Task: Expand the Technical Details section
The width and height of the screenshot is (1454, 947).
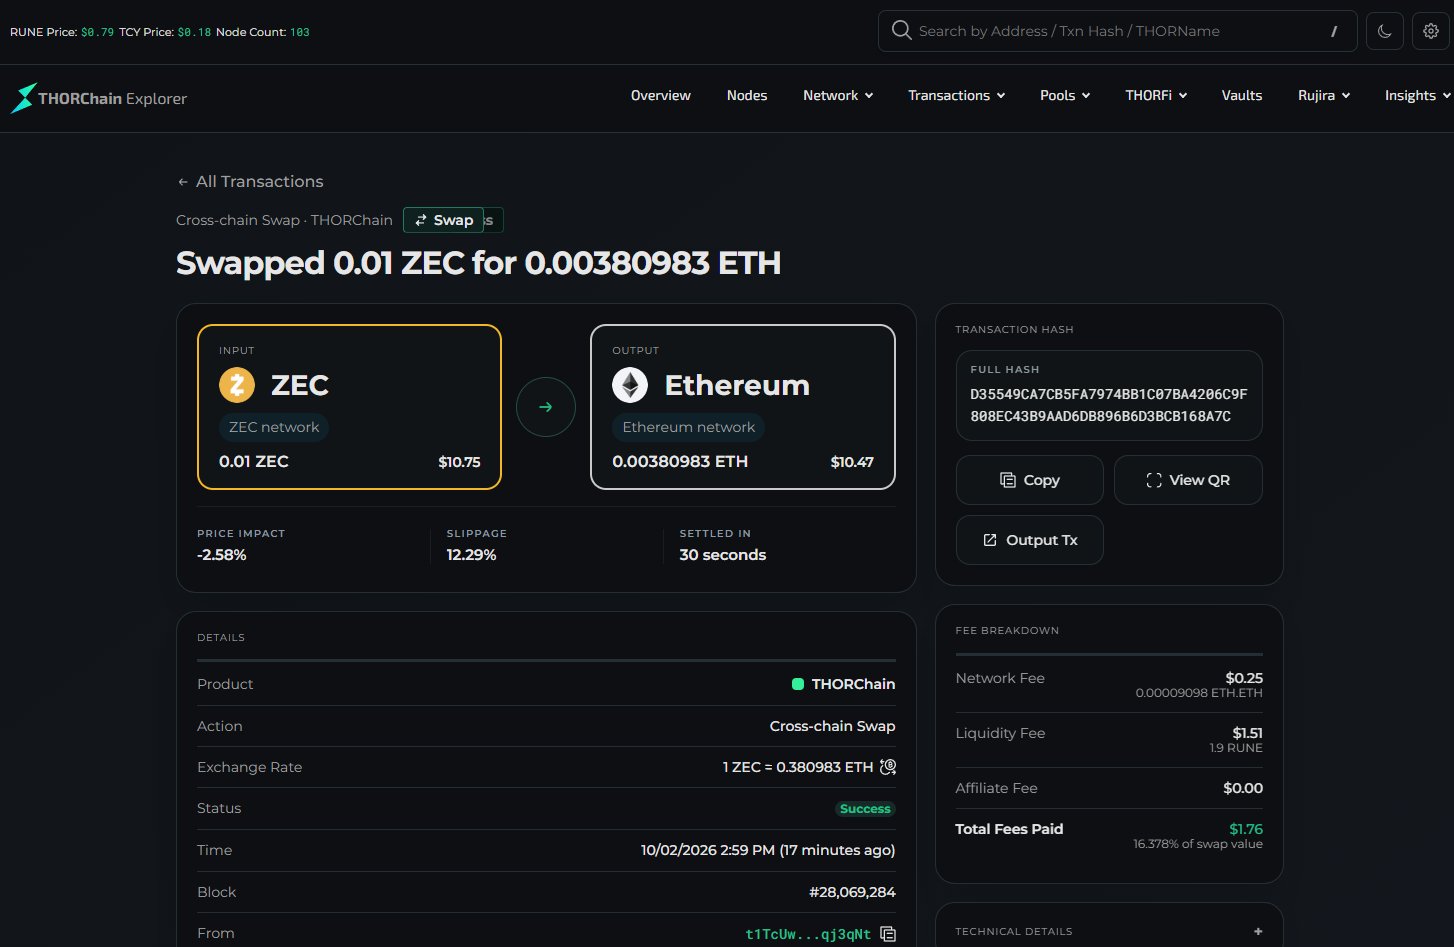Action: [x=1258, y=931]
